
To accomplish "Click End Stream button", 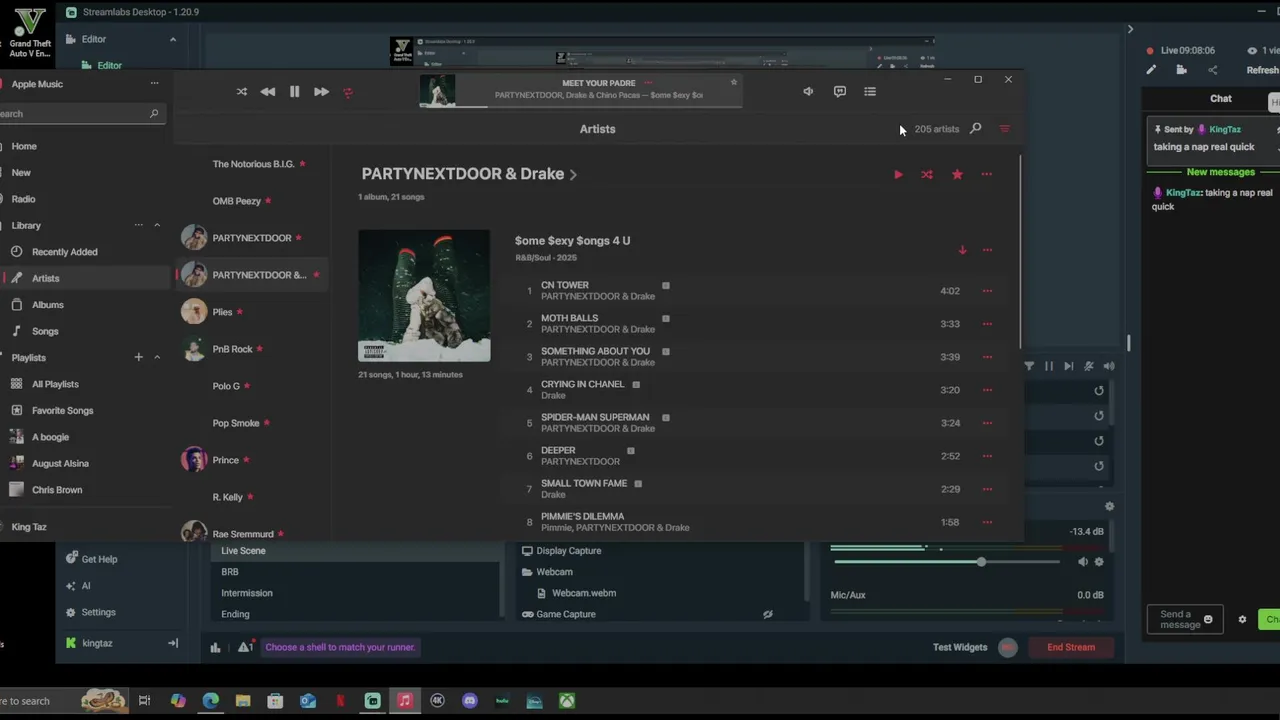I will (1071, 647).
